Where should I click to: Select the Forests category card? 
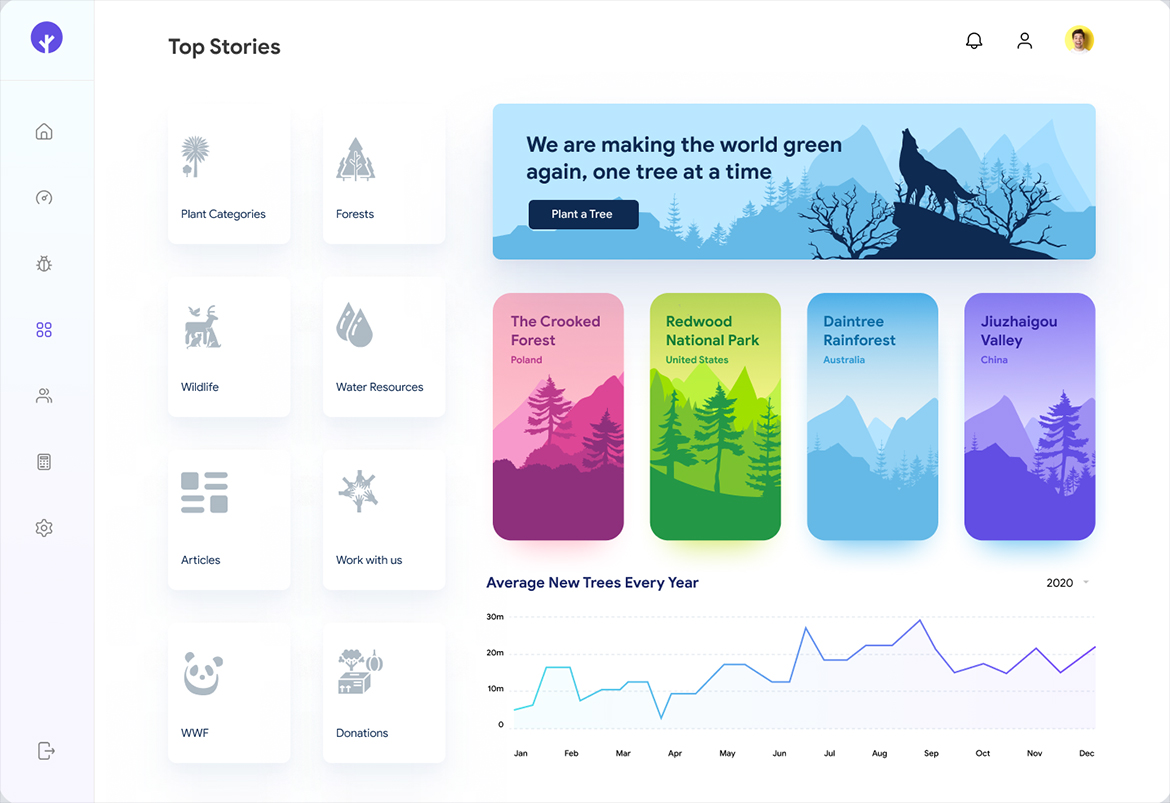(x=384, y=174)
